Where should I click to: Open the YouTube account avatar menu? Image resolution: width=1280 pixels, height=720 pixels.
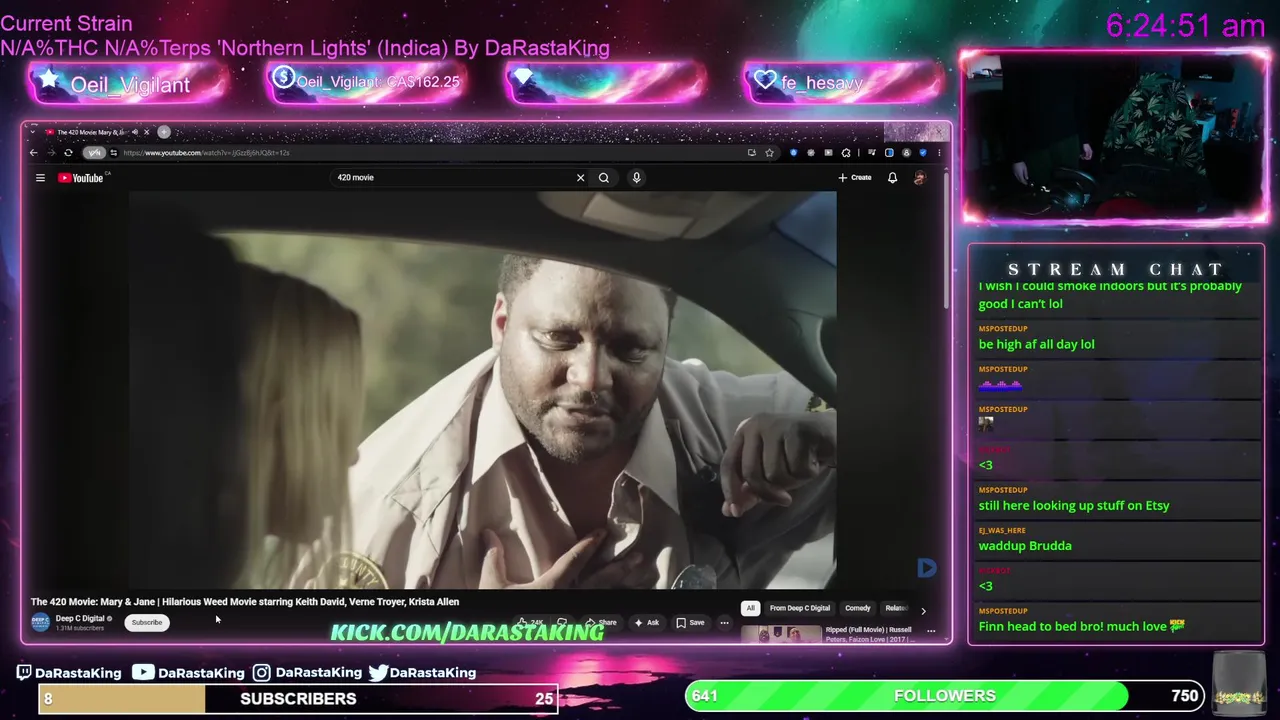point(920,178)
